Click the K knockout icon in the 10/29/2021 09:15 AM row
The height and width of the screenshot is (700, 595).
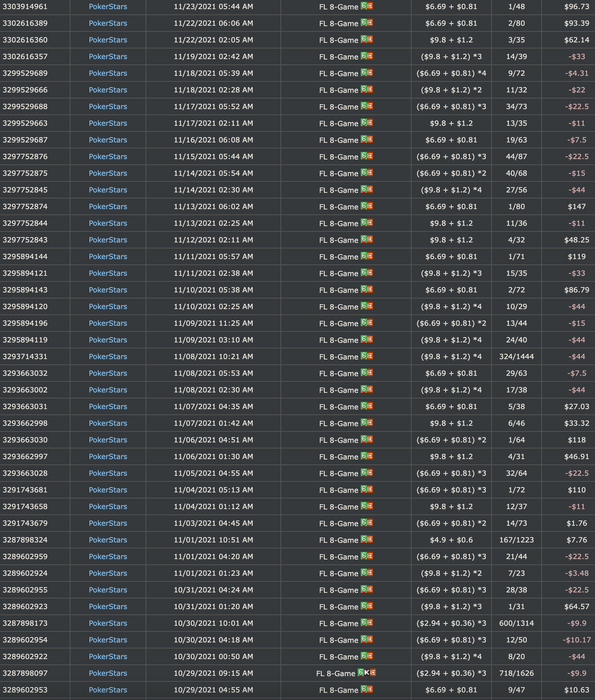[367, 672]
